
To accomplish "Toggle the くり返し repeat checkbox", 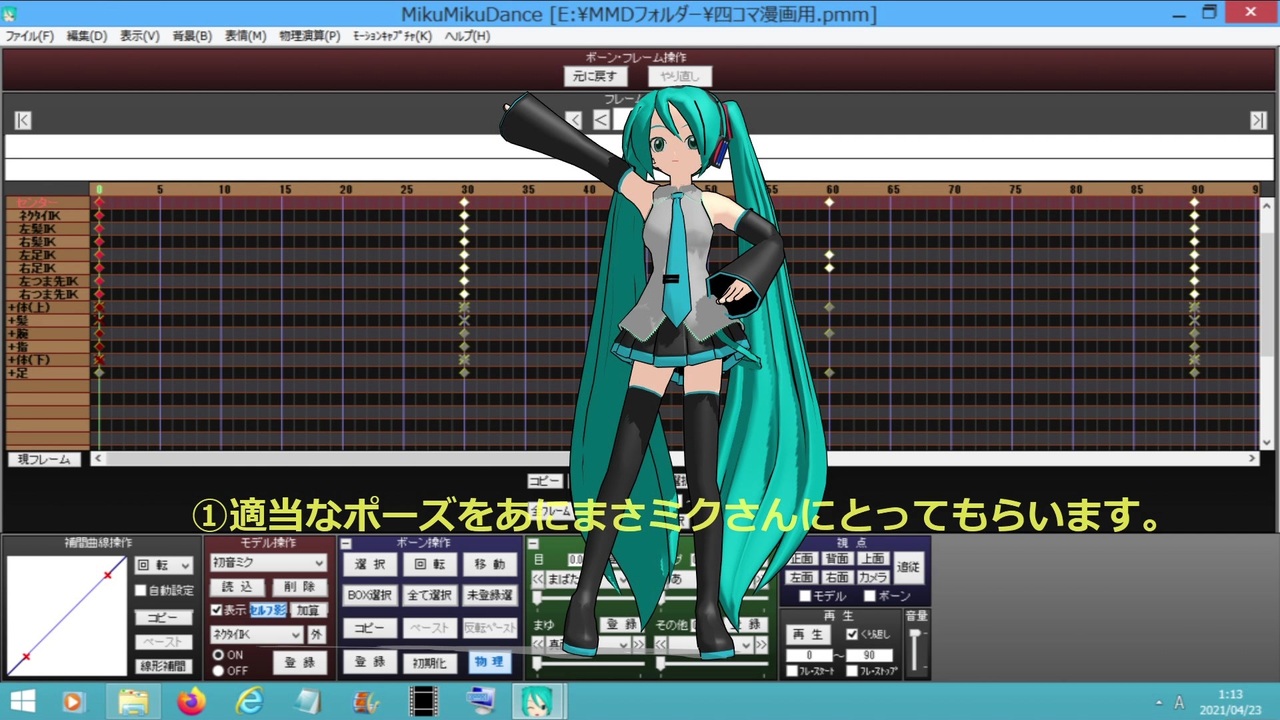I will [x=852, y=634].
